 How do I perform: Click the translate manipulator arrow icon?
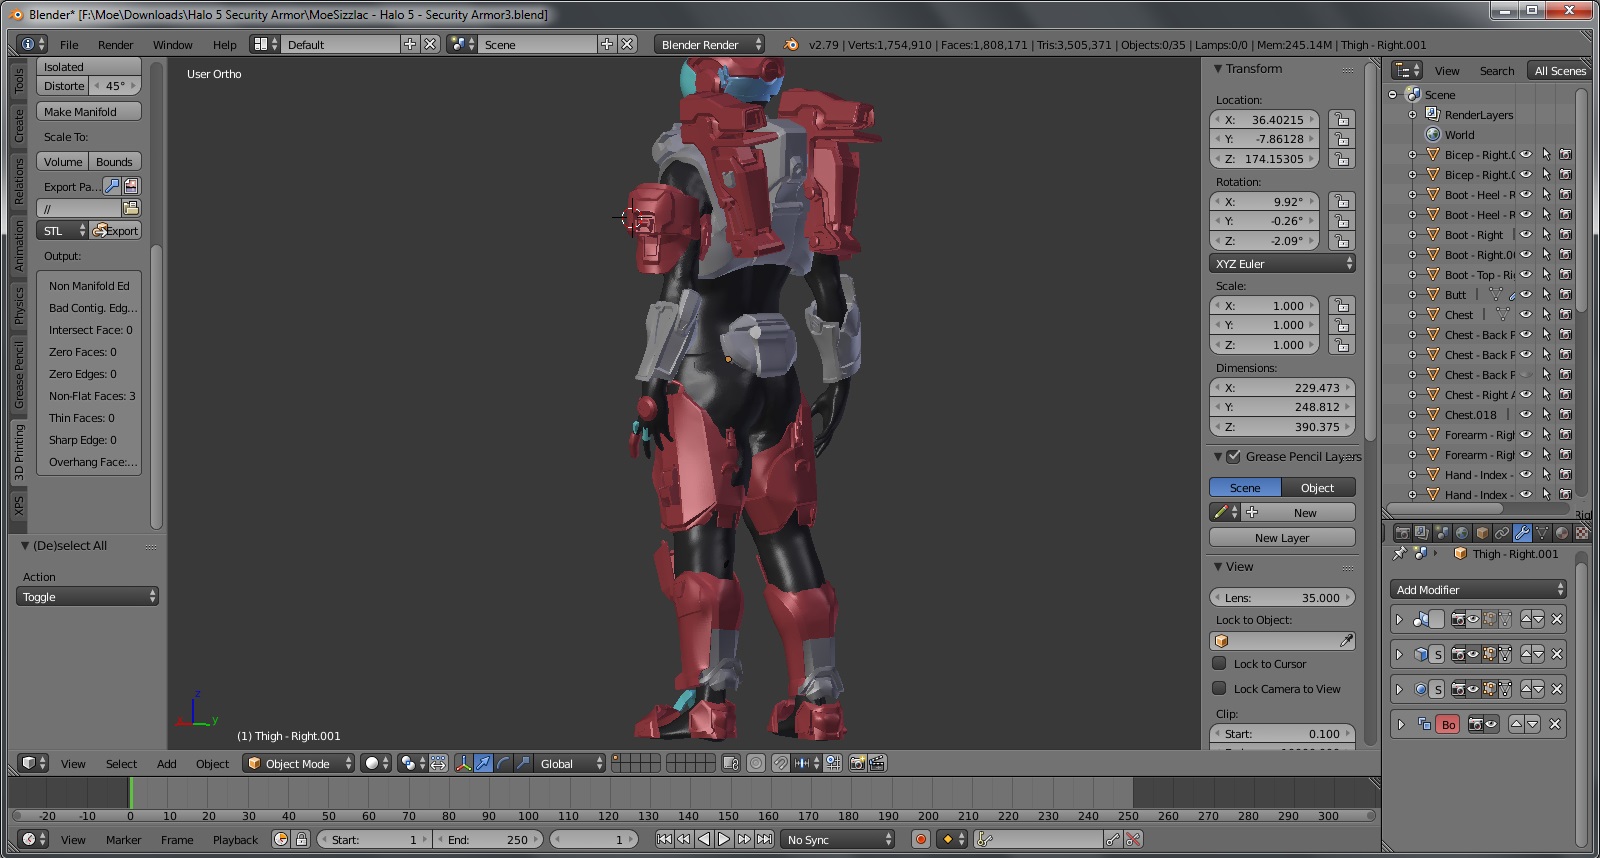[x=483, y=763]
